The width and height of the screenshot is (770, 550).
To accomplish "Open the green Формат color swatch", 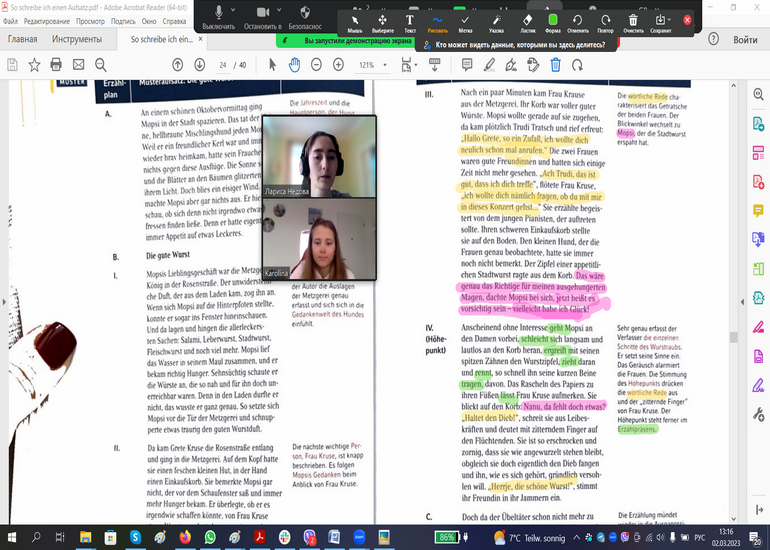I will [553, 20].
